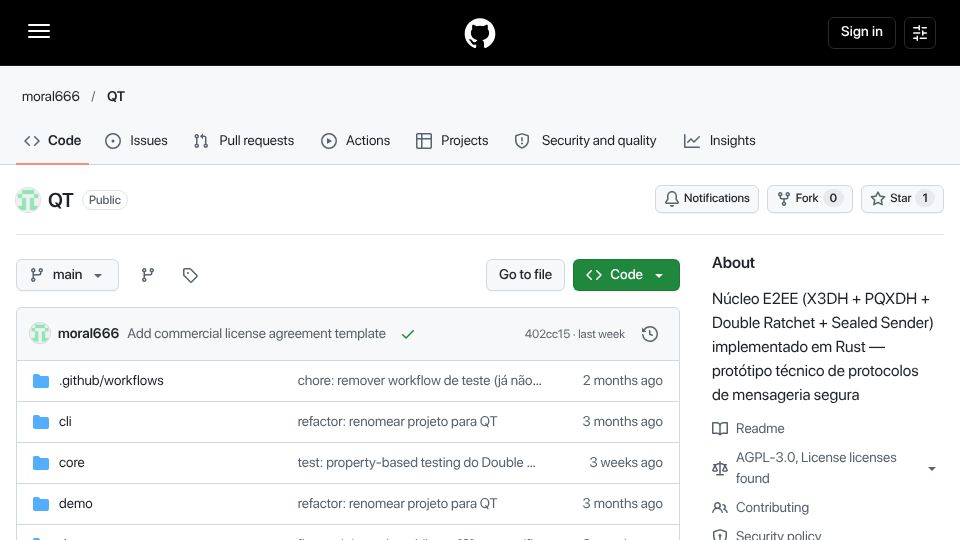Open the Actions tab
The width and height of the screenshot is (960, 540).
pos(355,141)
